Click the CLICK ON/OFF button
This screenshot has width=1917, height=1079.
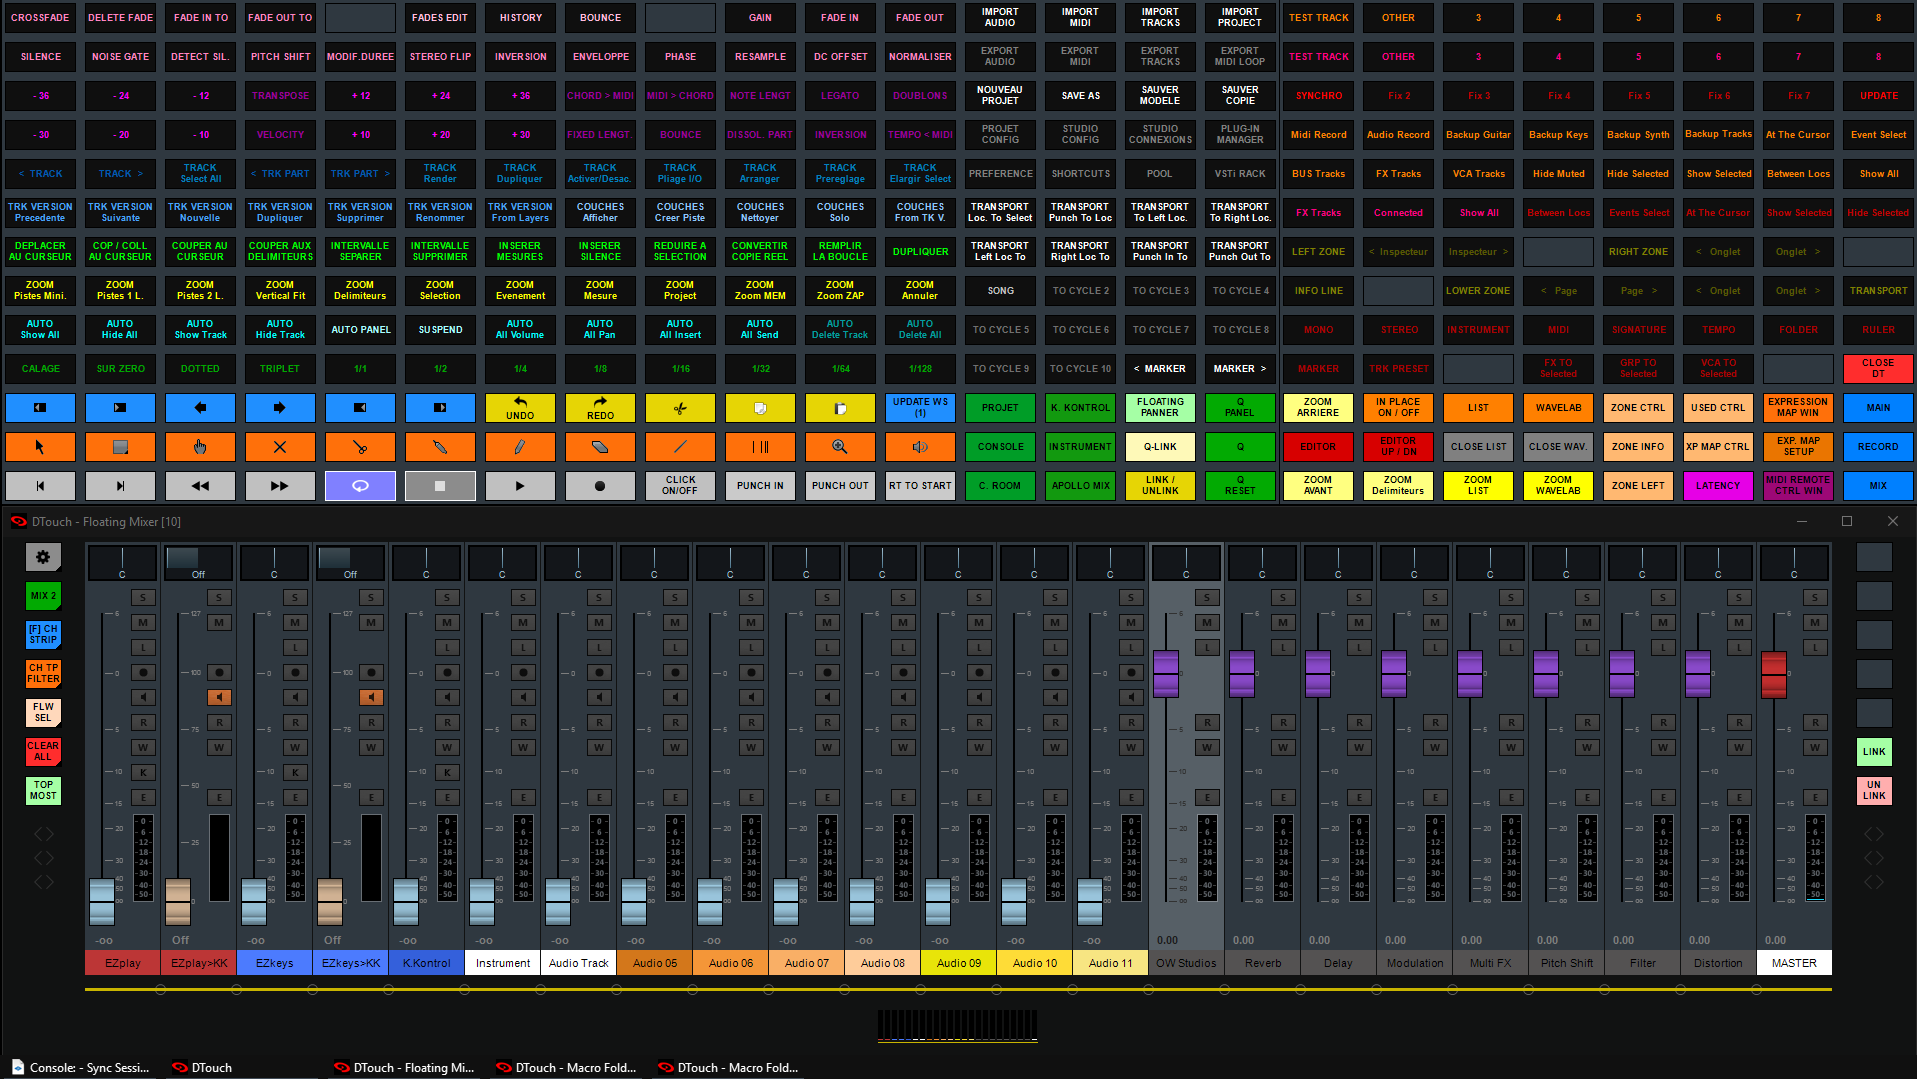680,486
